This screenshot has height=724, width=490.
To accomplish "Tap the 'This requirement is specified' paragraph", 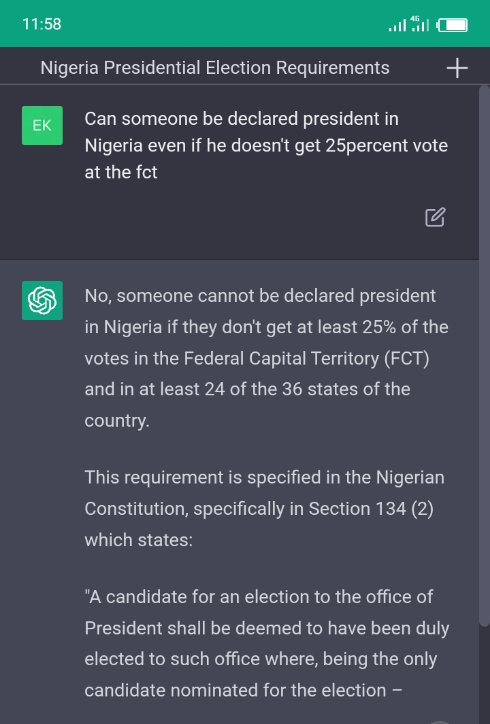I will pyautogui.click(x=264, y=508).
